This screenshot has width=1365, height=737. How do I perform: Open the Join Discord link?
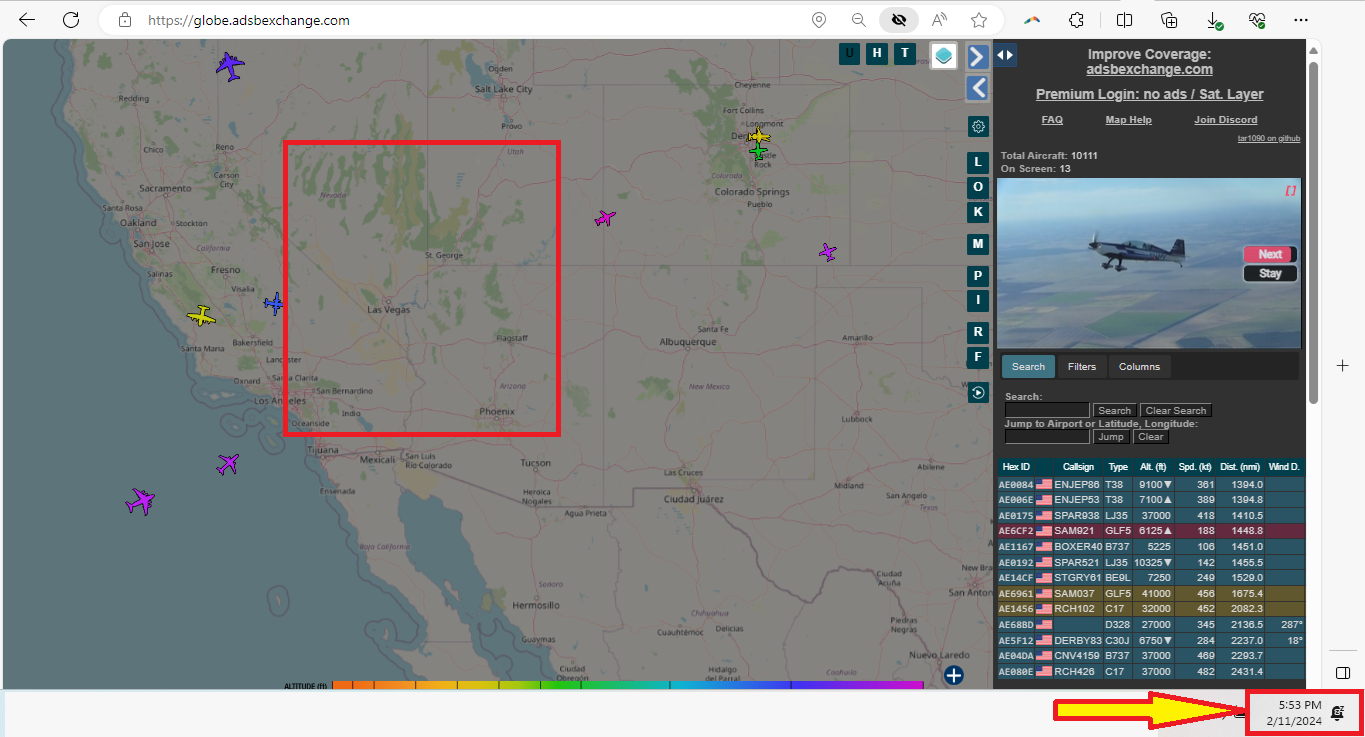click(x=1226, y=120)
